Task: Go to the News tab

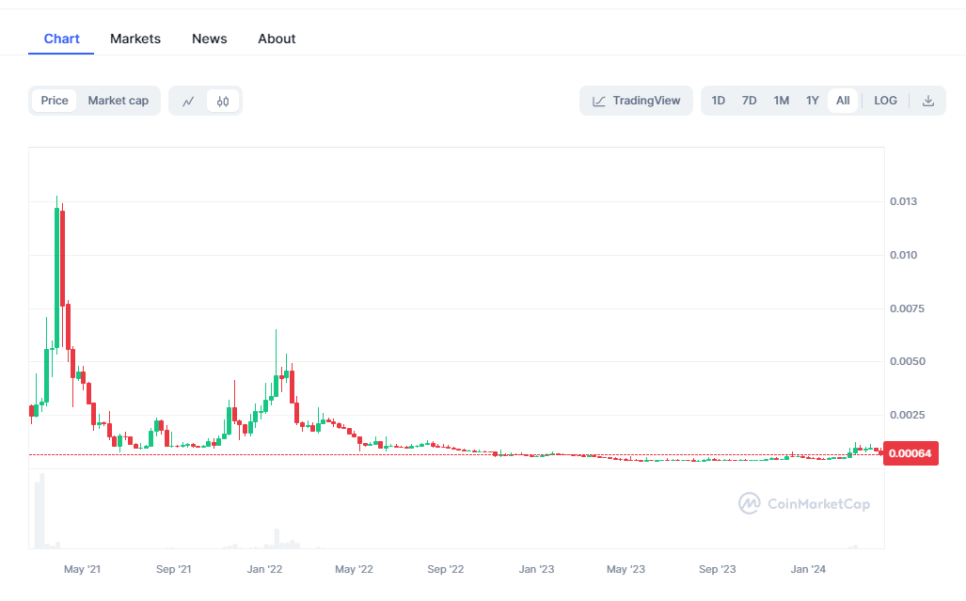Action: (x=209, y=39)
